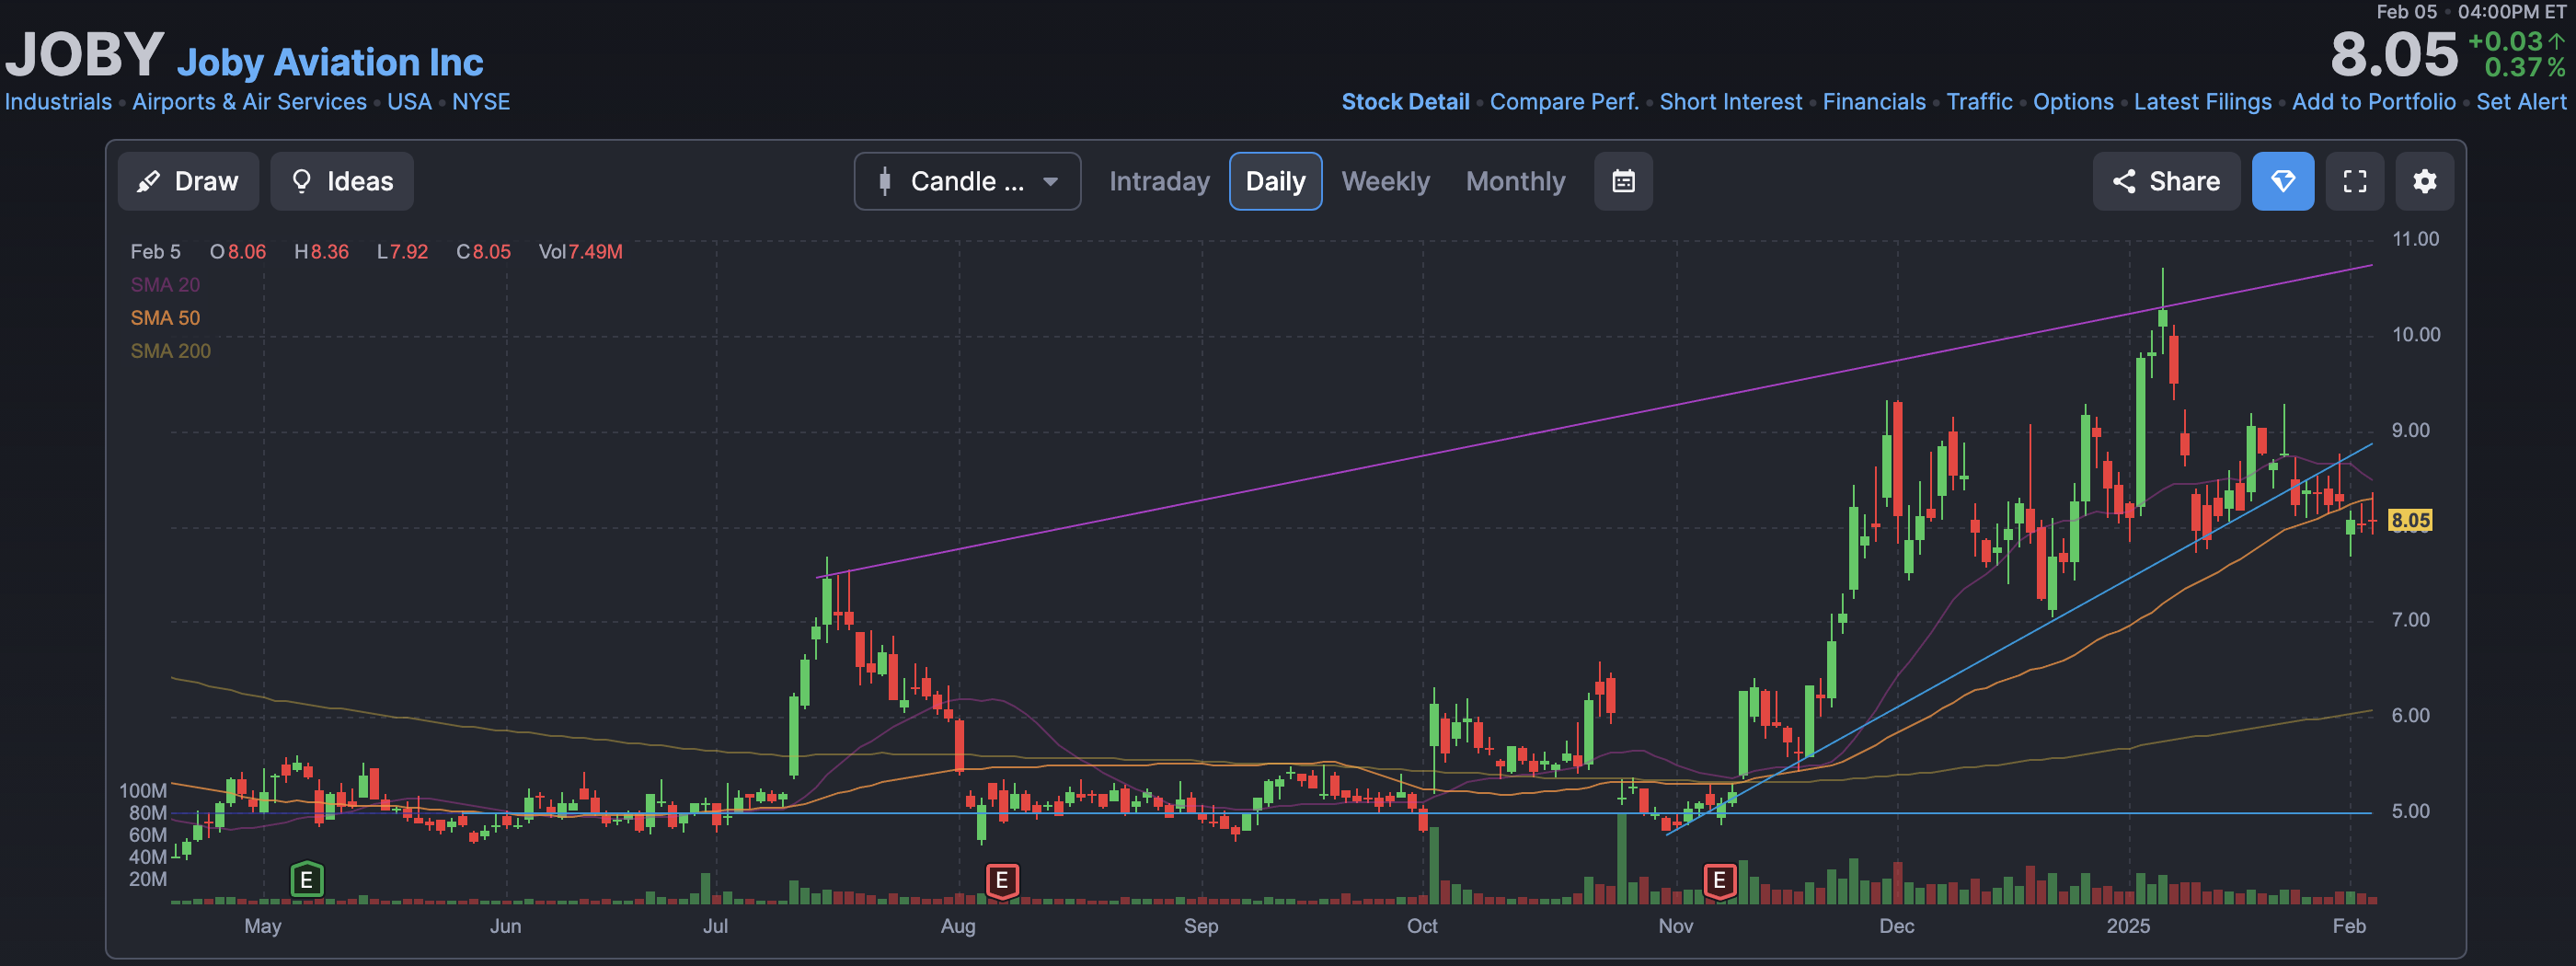Click the 100M volume axis label
The height and width of the screenshot is (966, 2576).
(x=143, y=791)
